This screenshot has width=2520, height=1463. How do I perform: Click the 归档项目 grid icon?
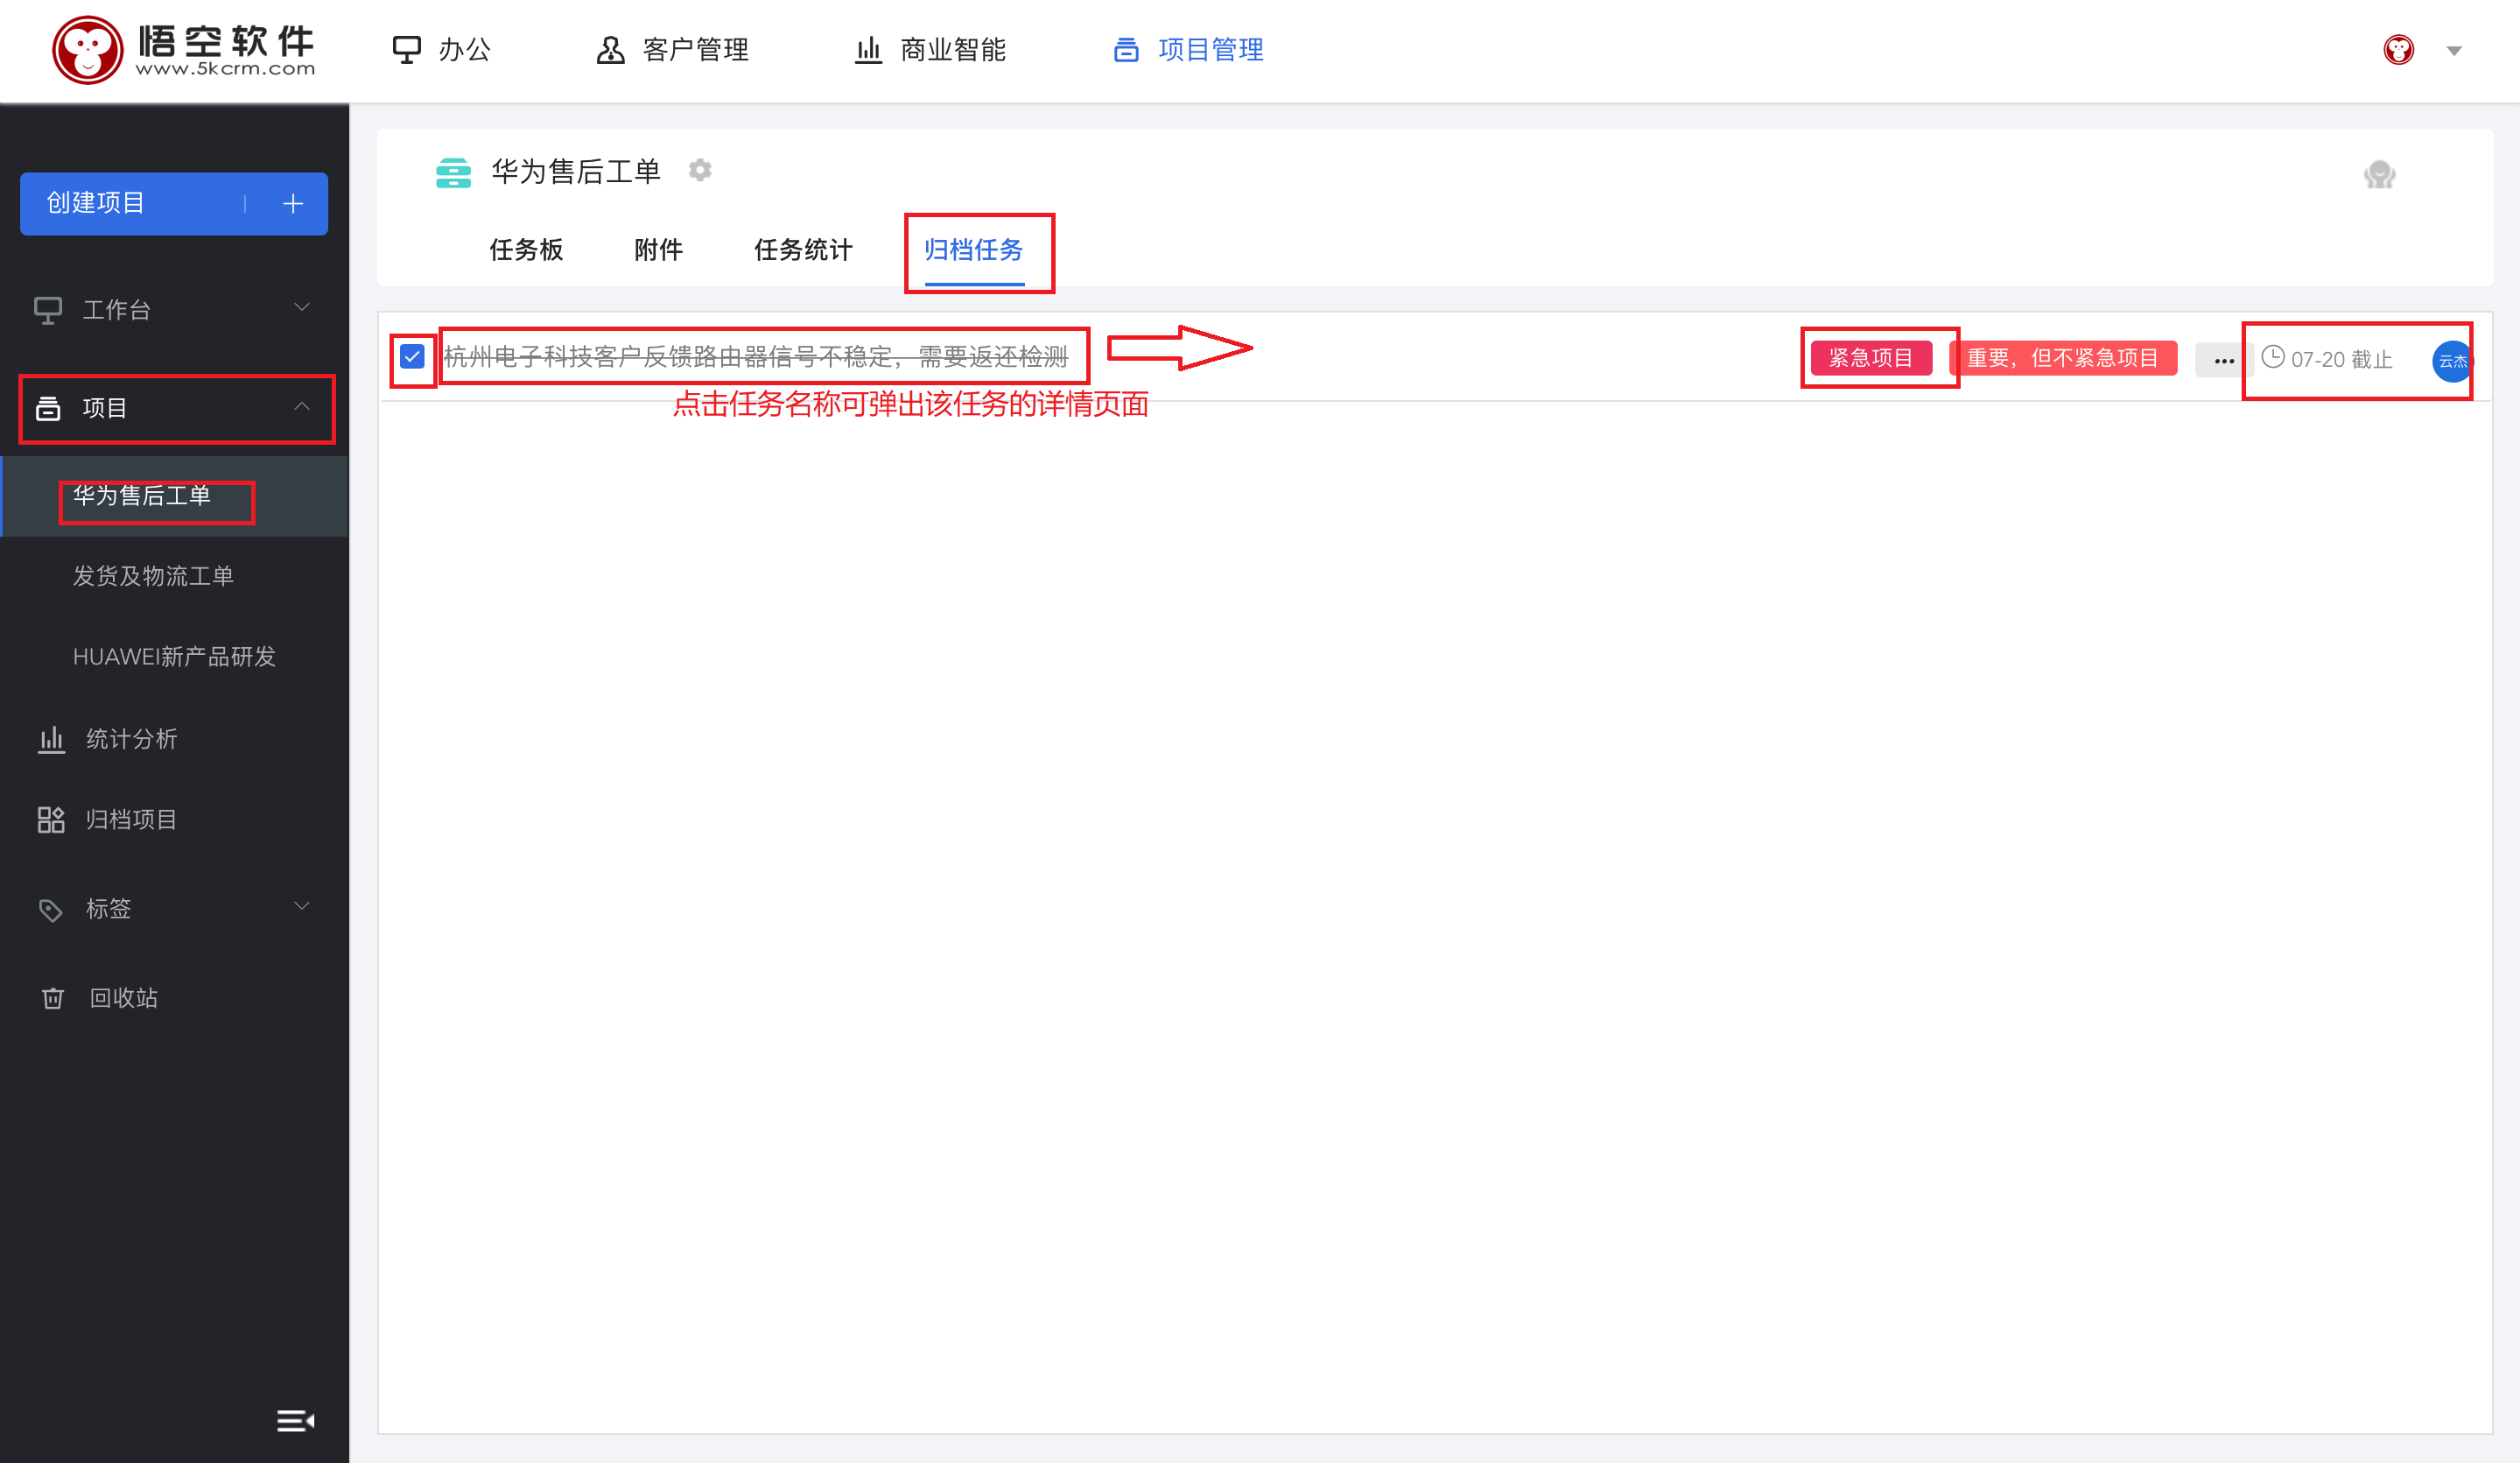pos(51,820)
